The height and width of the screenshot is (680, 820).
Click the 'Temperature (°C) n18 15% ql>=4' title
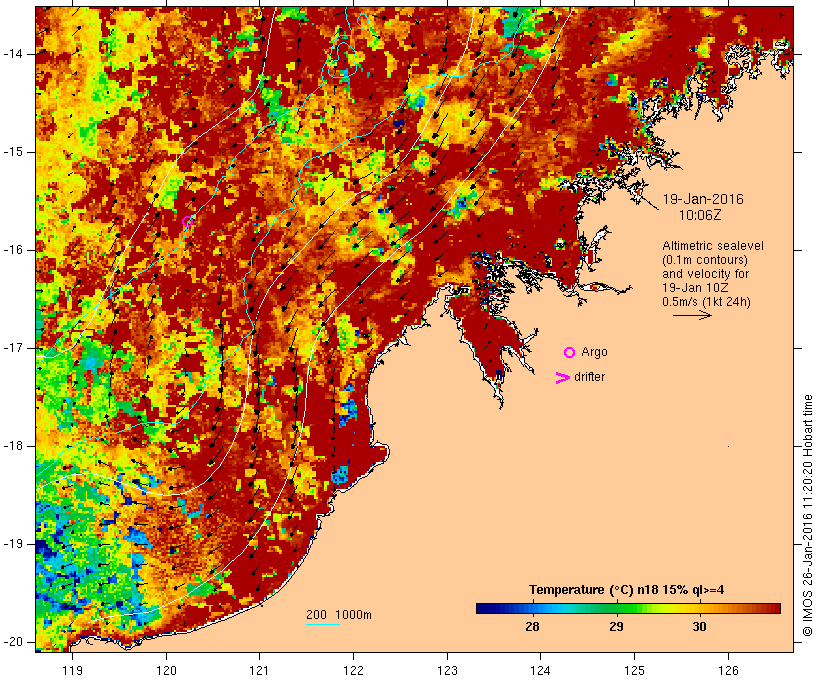(x=627, y=590)
